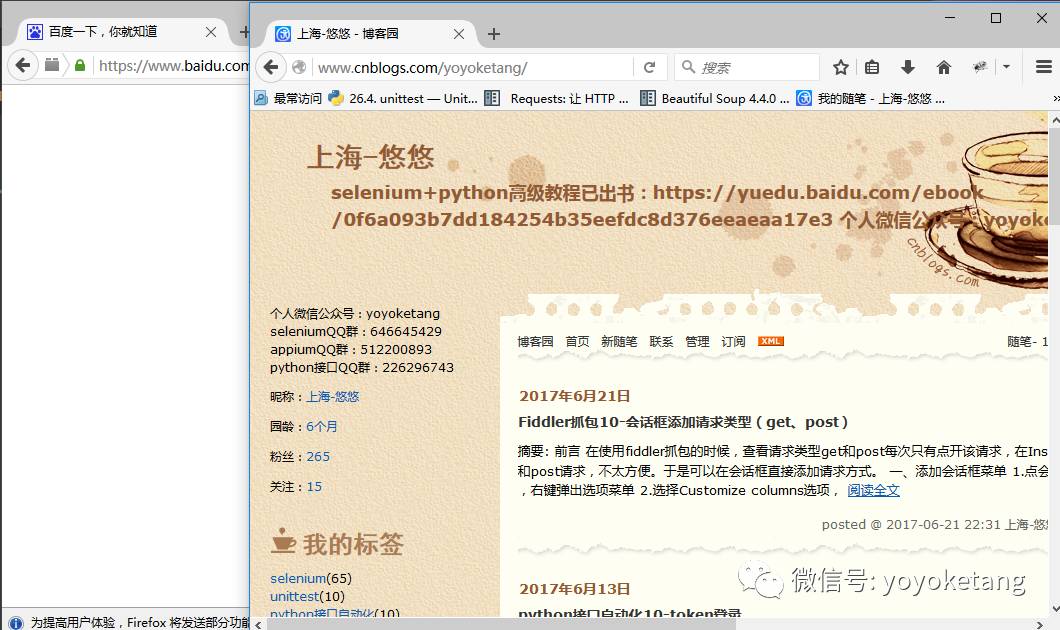The height and width of the screenshot is (630, 1060).
Task: Reload the cnblogs page
Action: pos(650,67)
